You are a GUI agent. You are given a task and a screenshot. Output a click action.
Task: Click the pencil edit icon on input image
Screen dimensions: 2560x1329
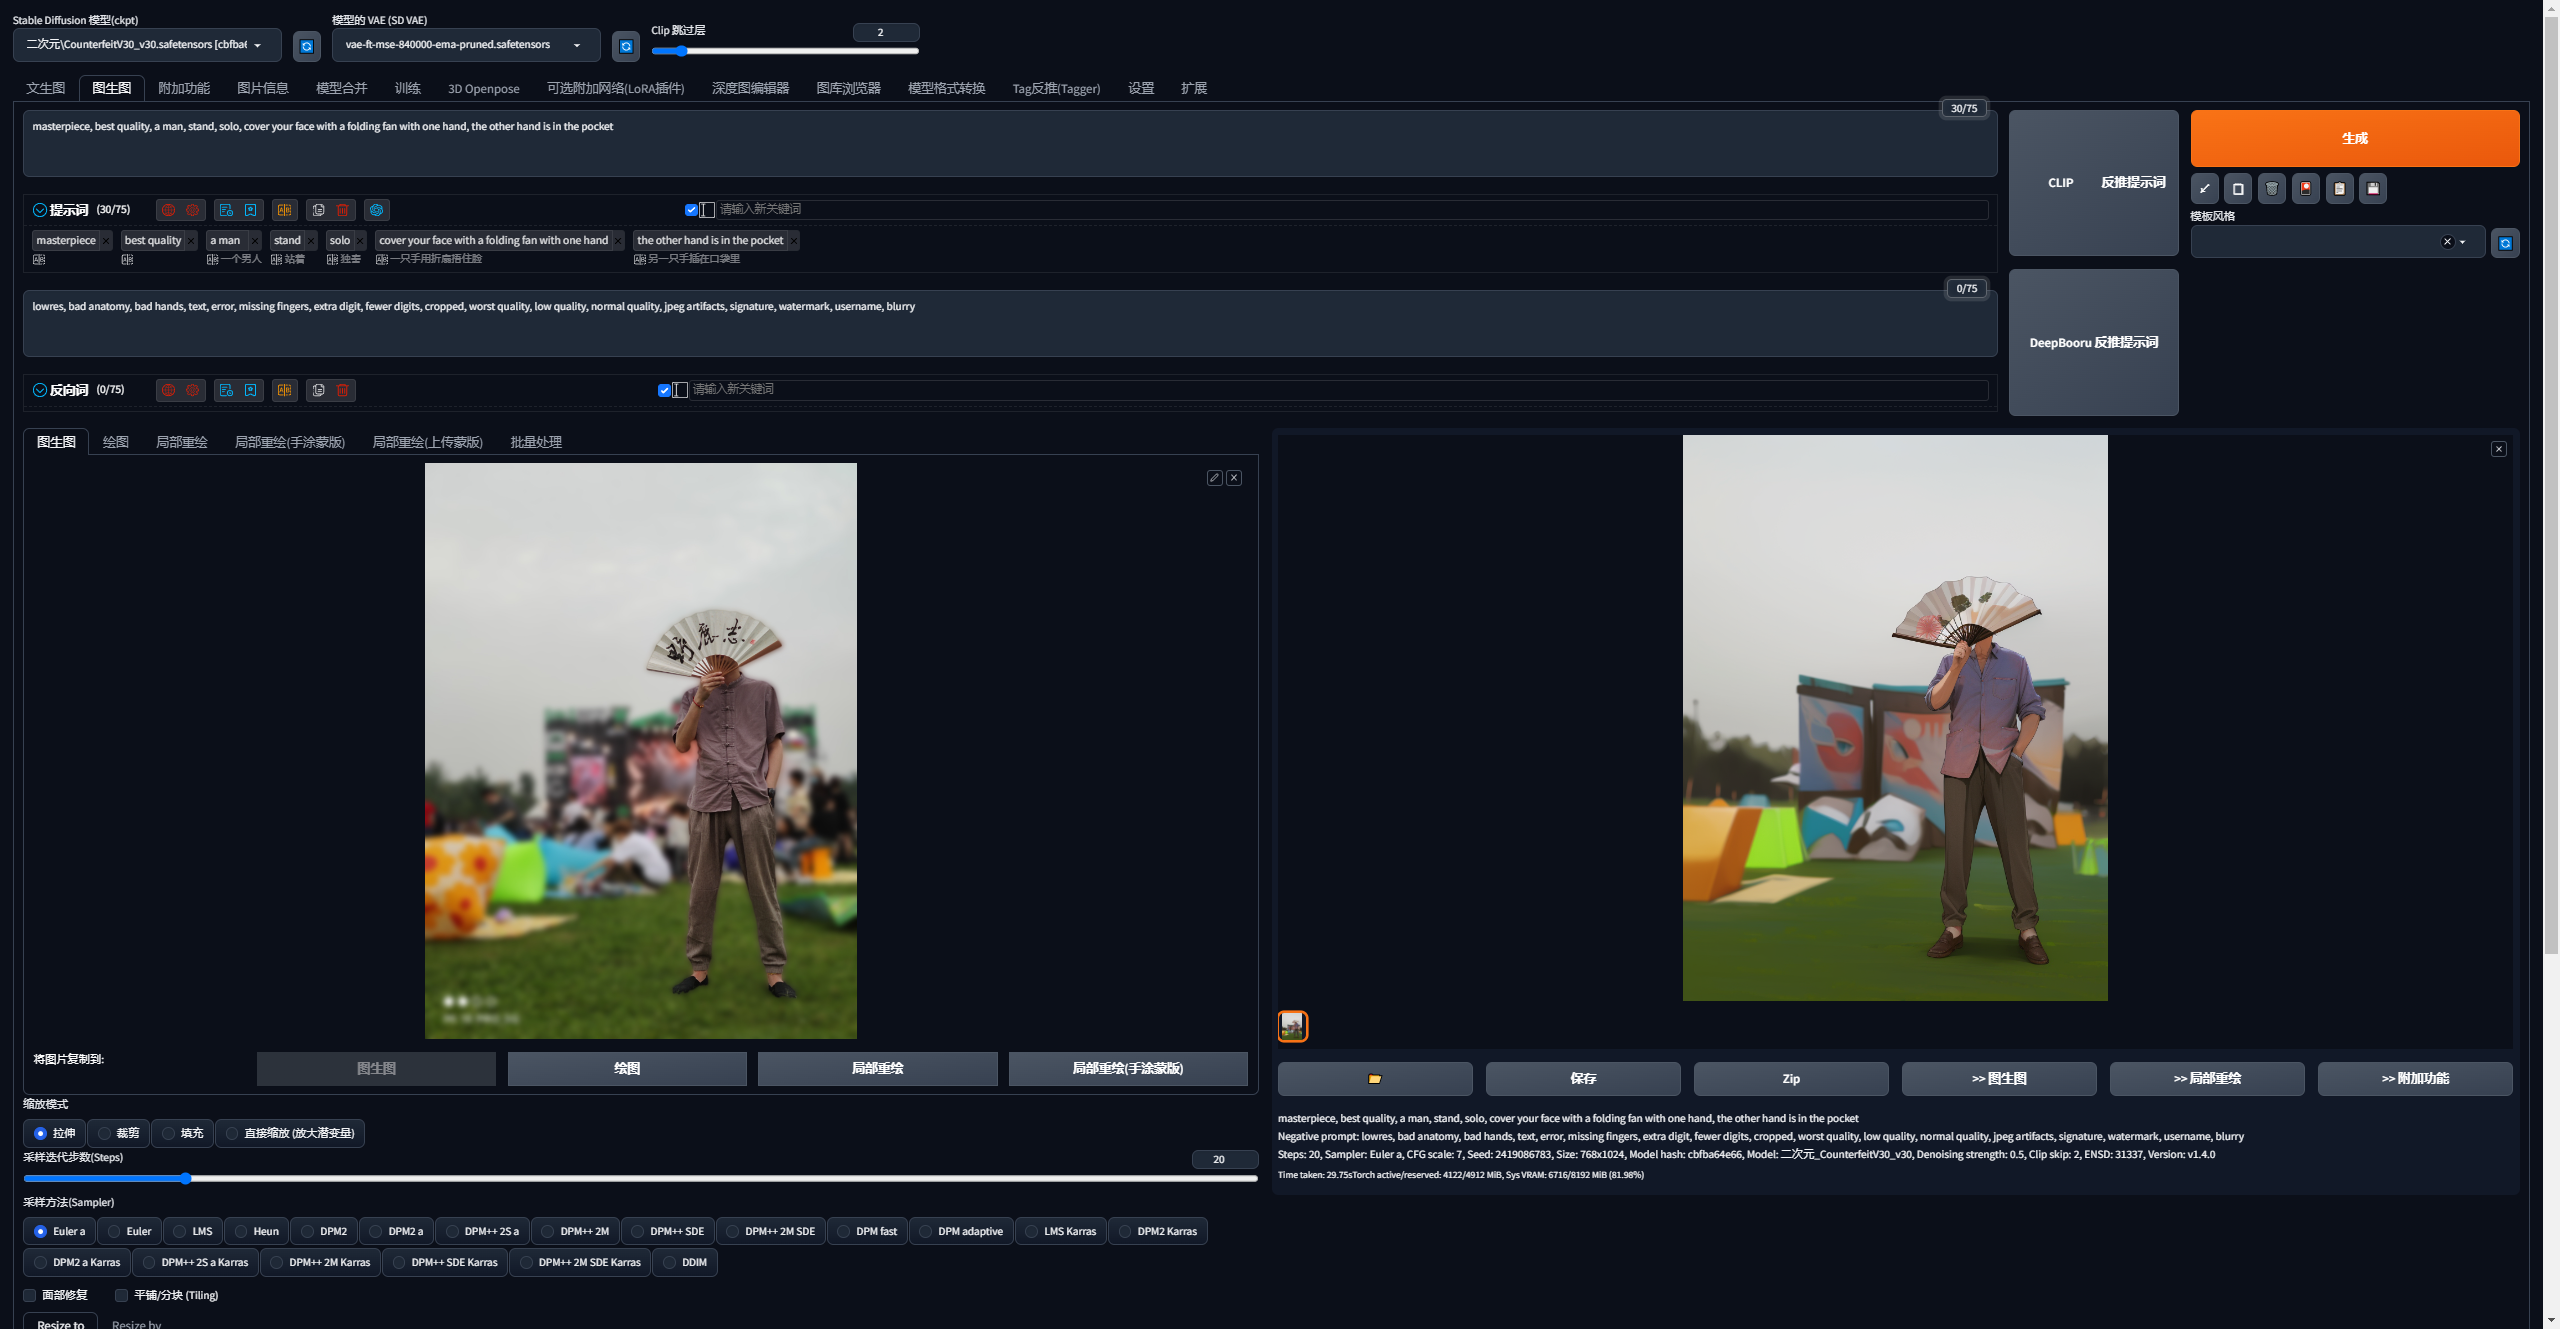pos(1214,478)
